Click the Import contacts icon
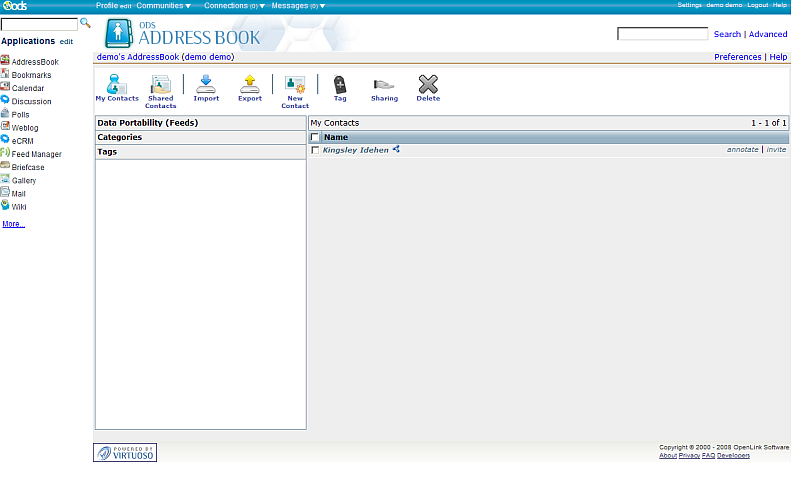 point(206,85)
